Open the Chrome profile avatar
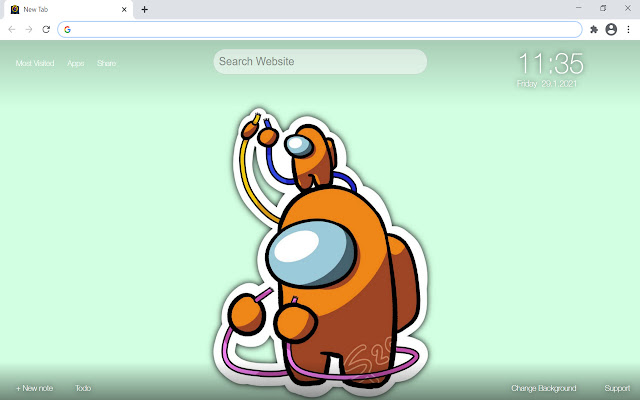This screenshot has height=400, width=640. tap(611, 29)
